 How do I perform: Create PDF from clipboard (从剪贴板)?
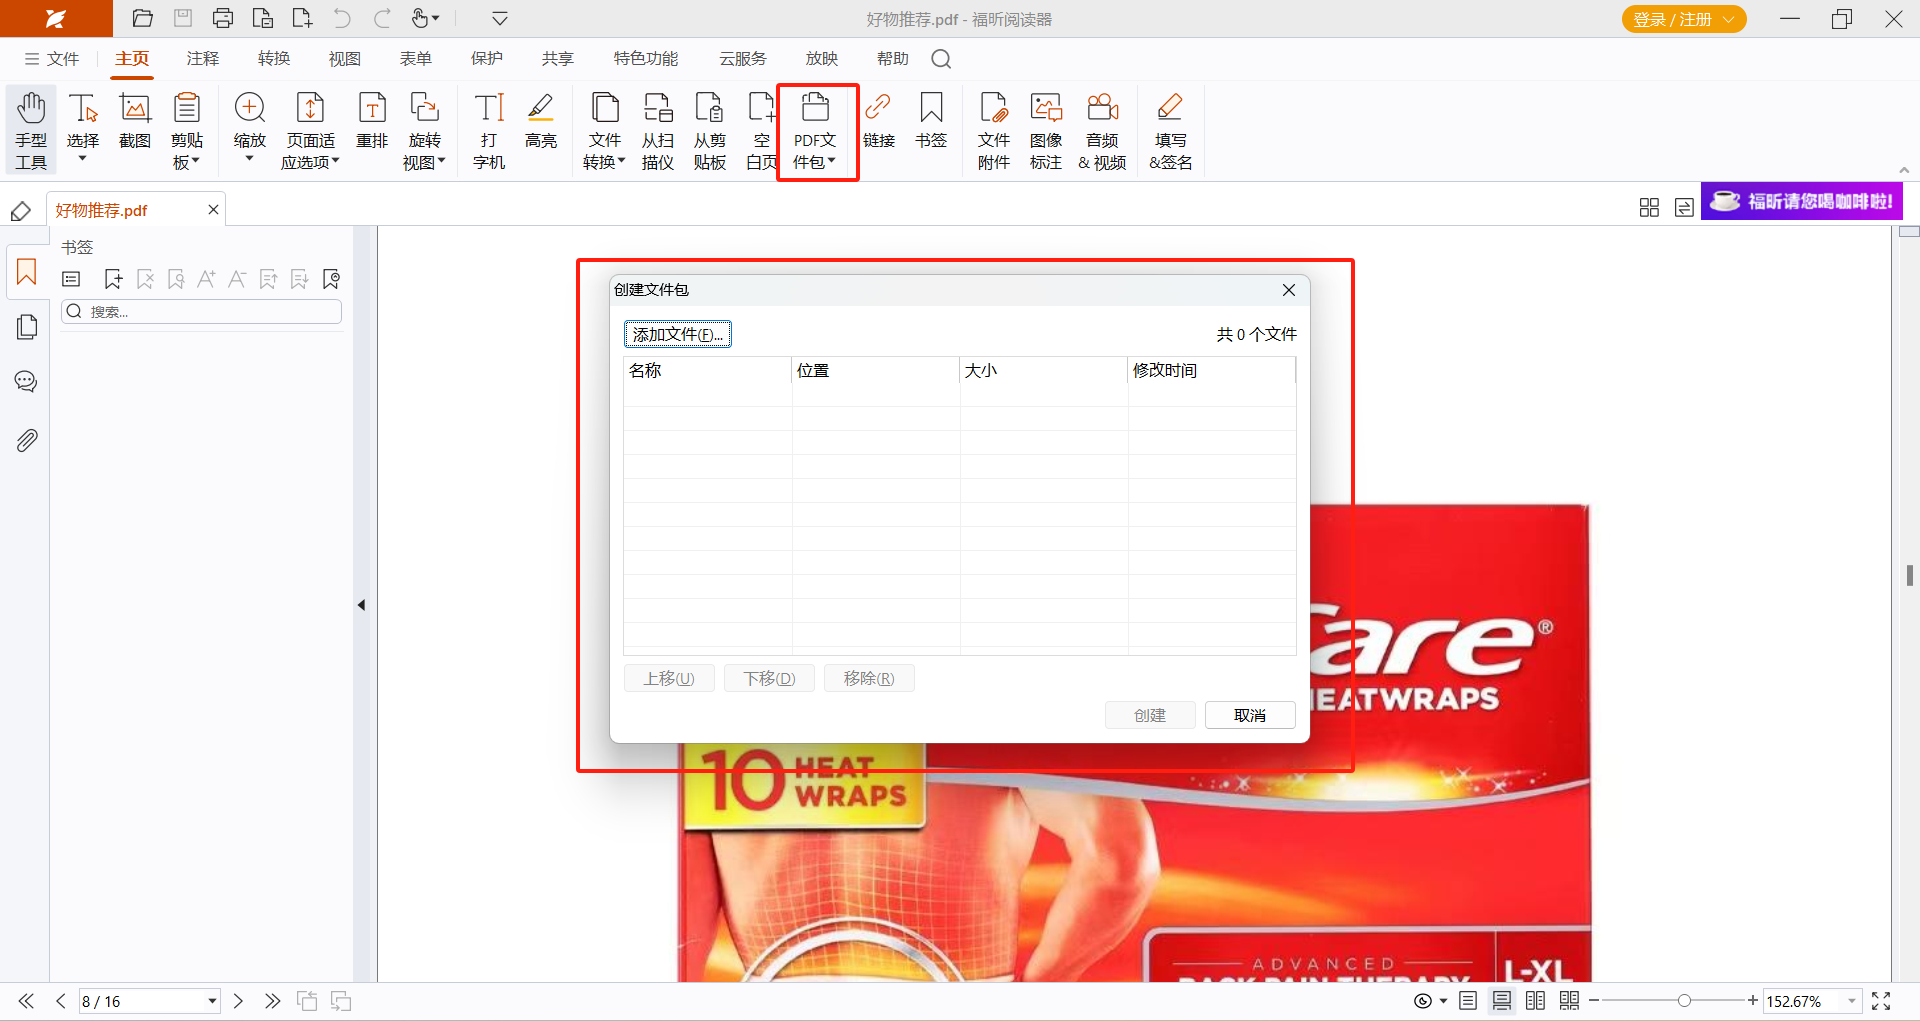[x=710, y=130]
